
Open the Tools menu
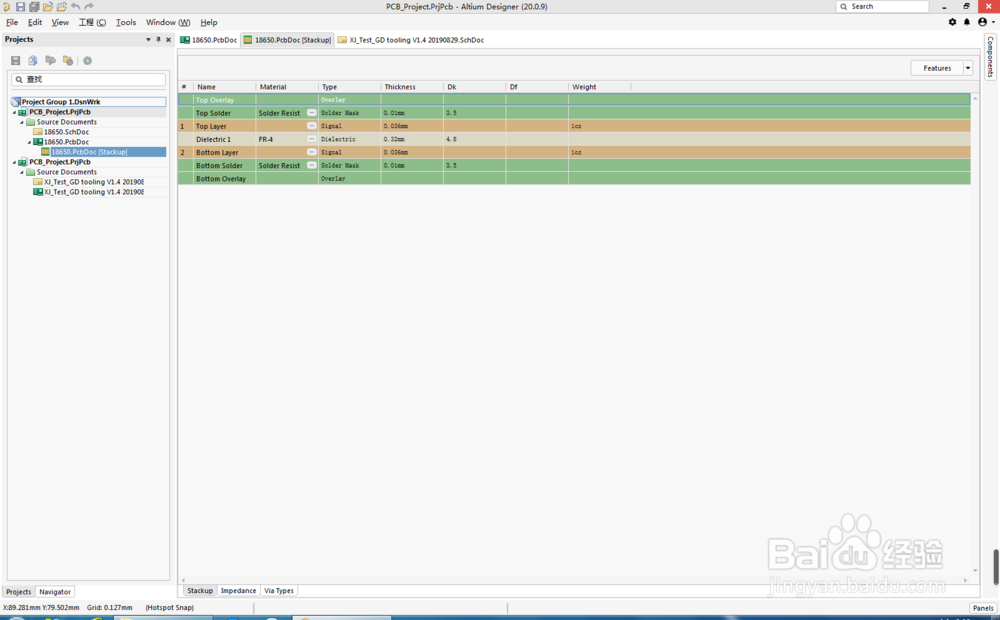[126, 22]
